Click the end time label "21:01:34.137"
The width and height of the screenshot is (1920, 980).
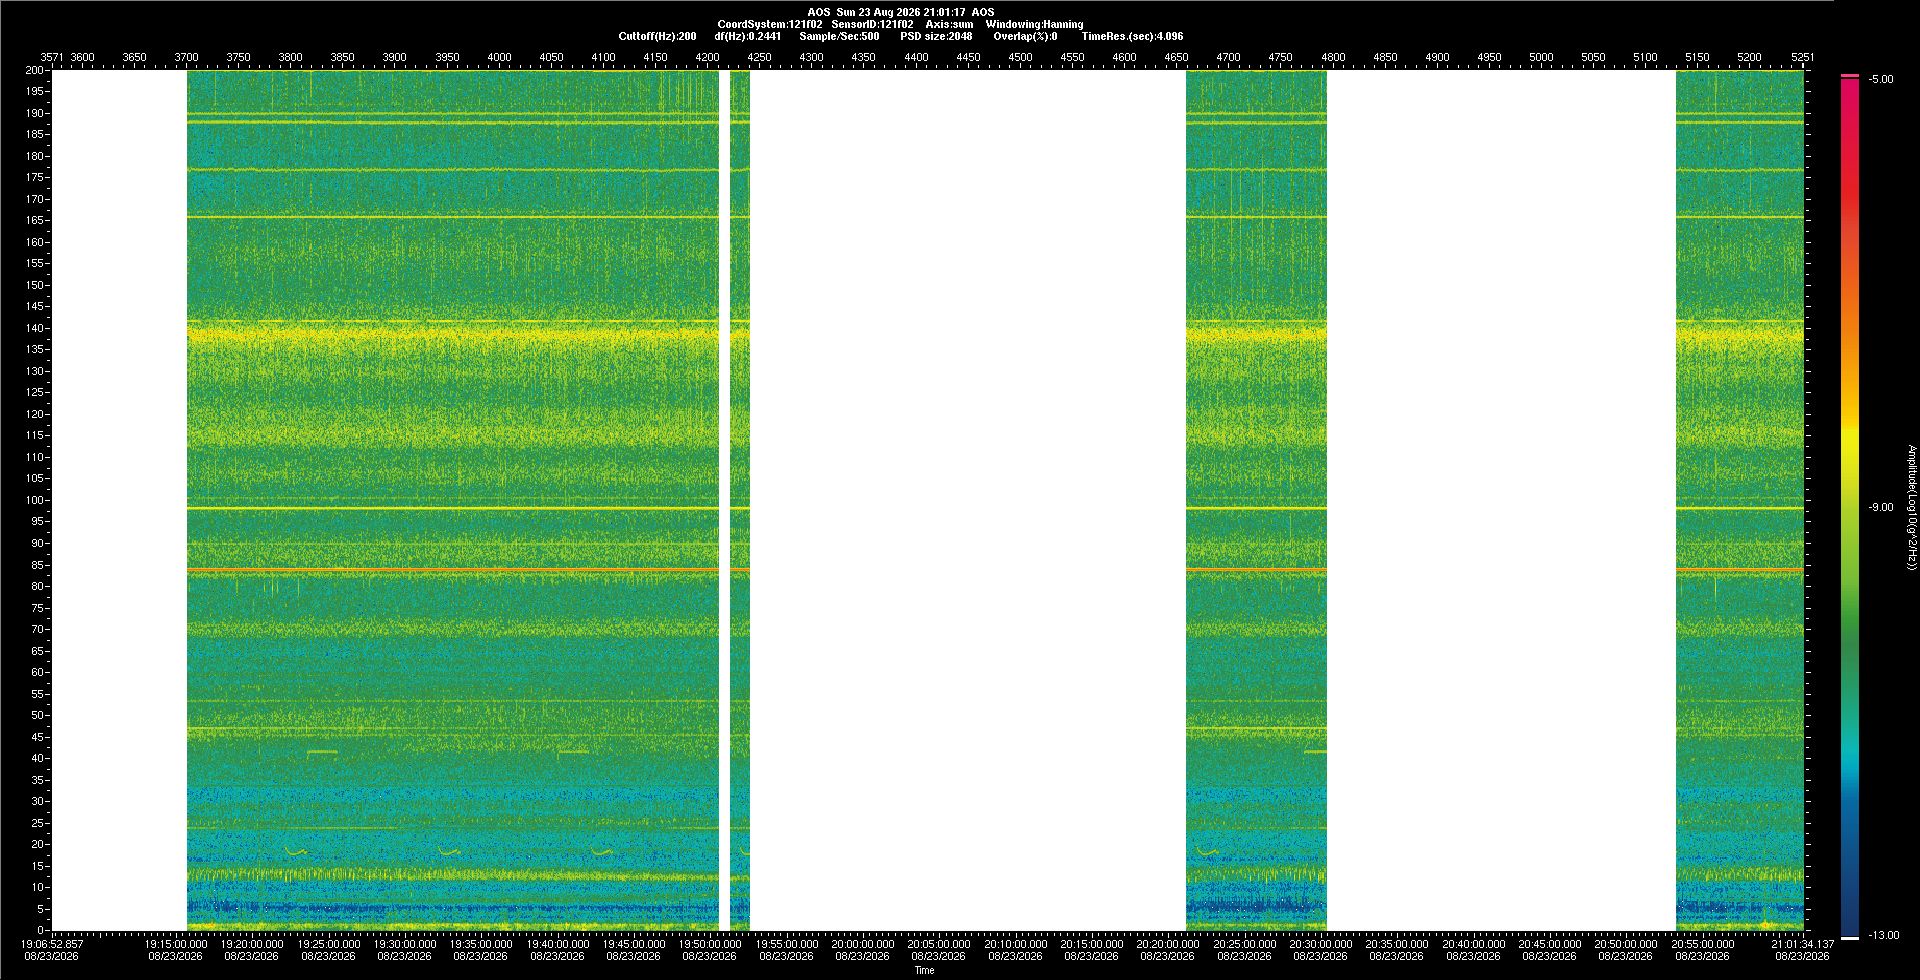point(1802,943)
